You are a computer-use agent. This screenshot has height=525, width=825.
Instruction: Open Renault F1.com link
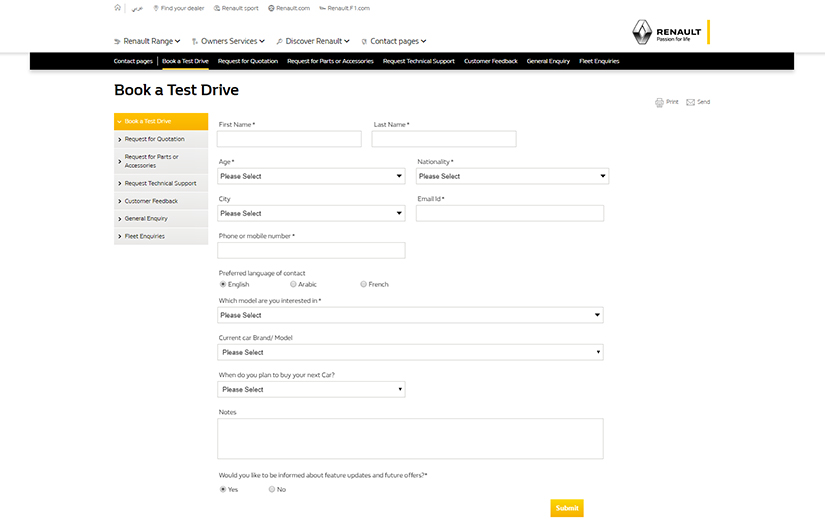click(345, 8)
